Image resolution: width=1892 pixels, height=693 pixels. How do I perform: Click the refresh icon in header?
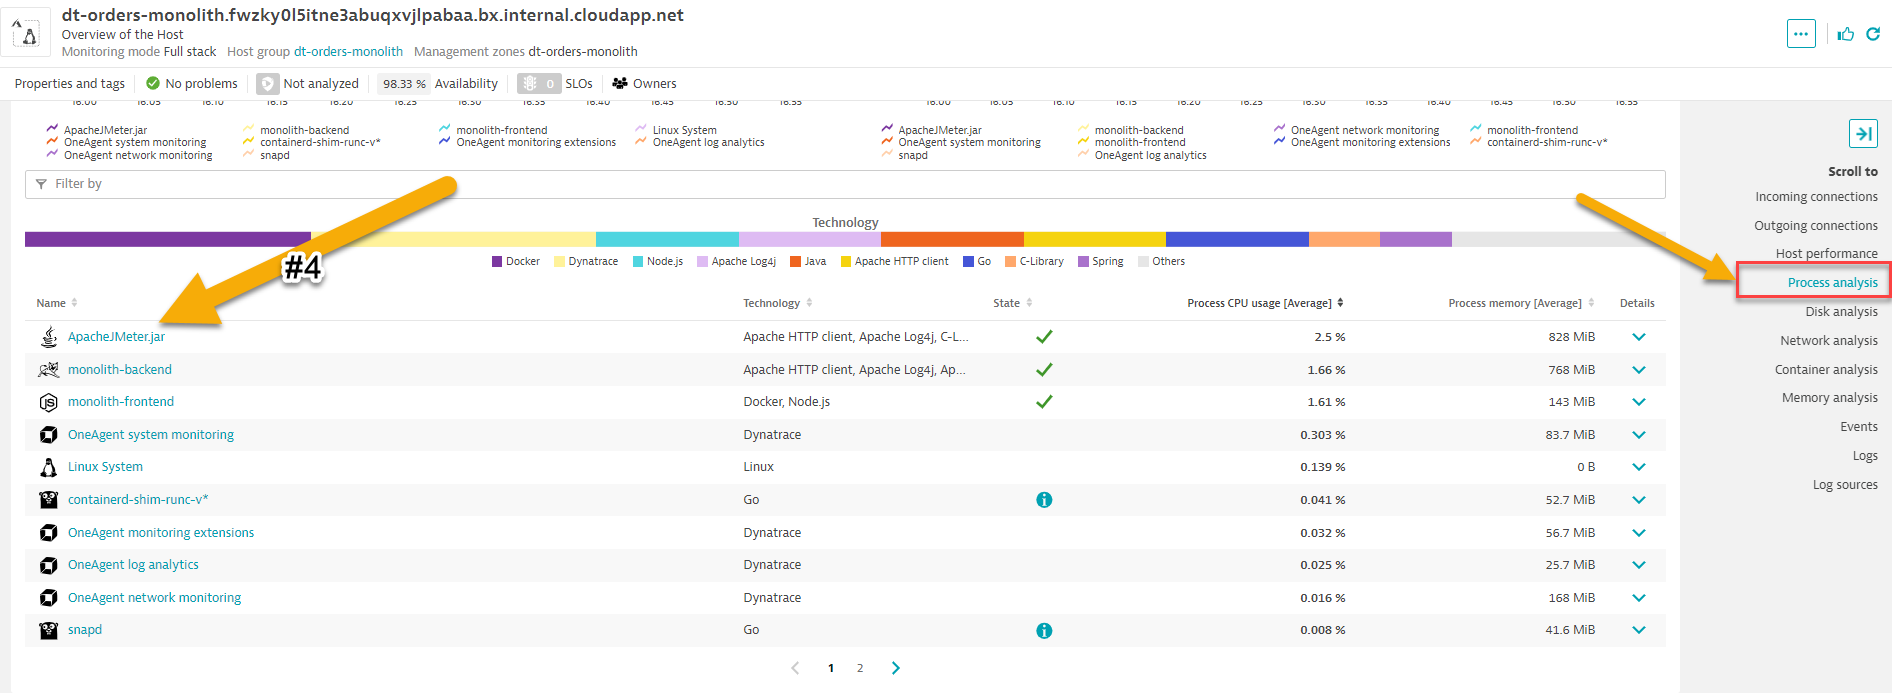tap(1873, 34)
